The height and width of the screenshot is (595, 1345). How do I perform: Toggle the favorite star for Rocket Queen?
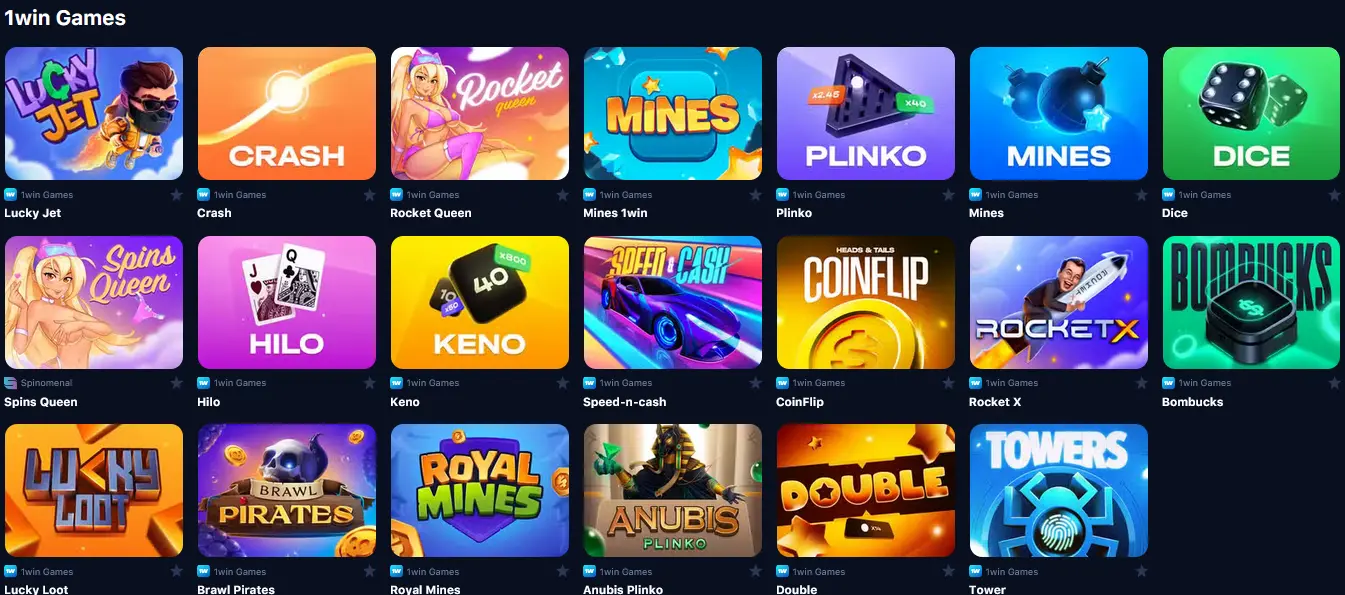coord(562,195)
